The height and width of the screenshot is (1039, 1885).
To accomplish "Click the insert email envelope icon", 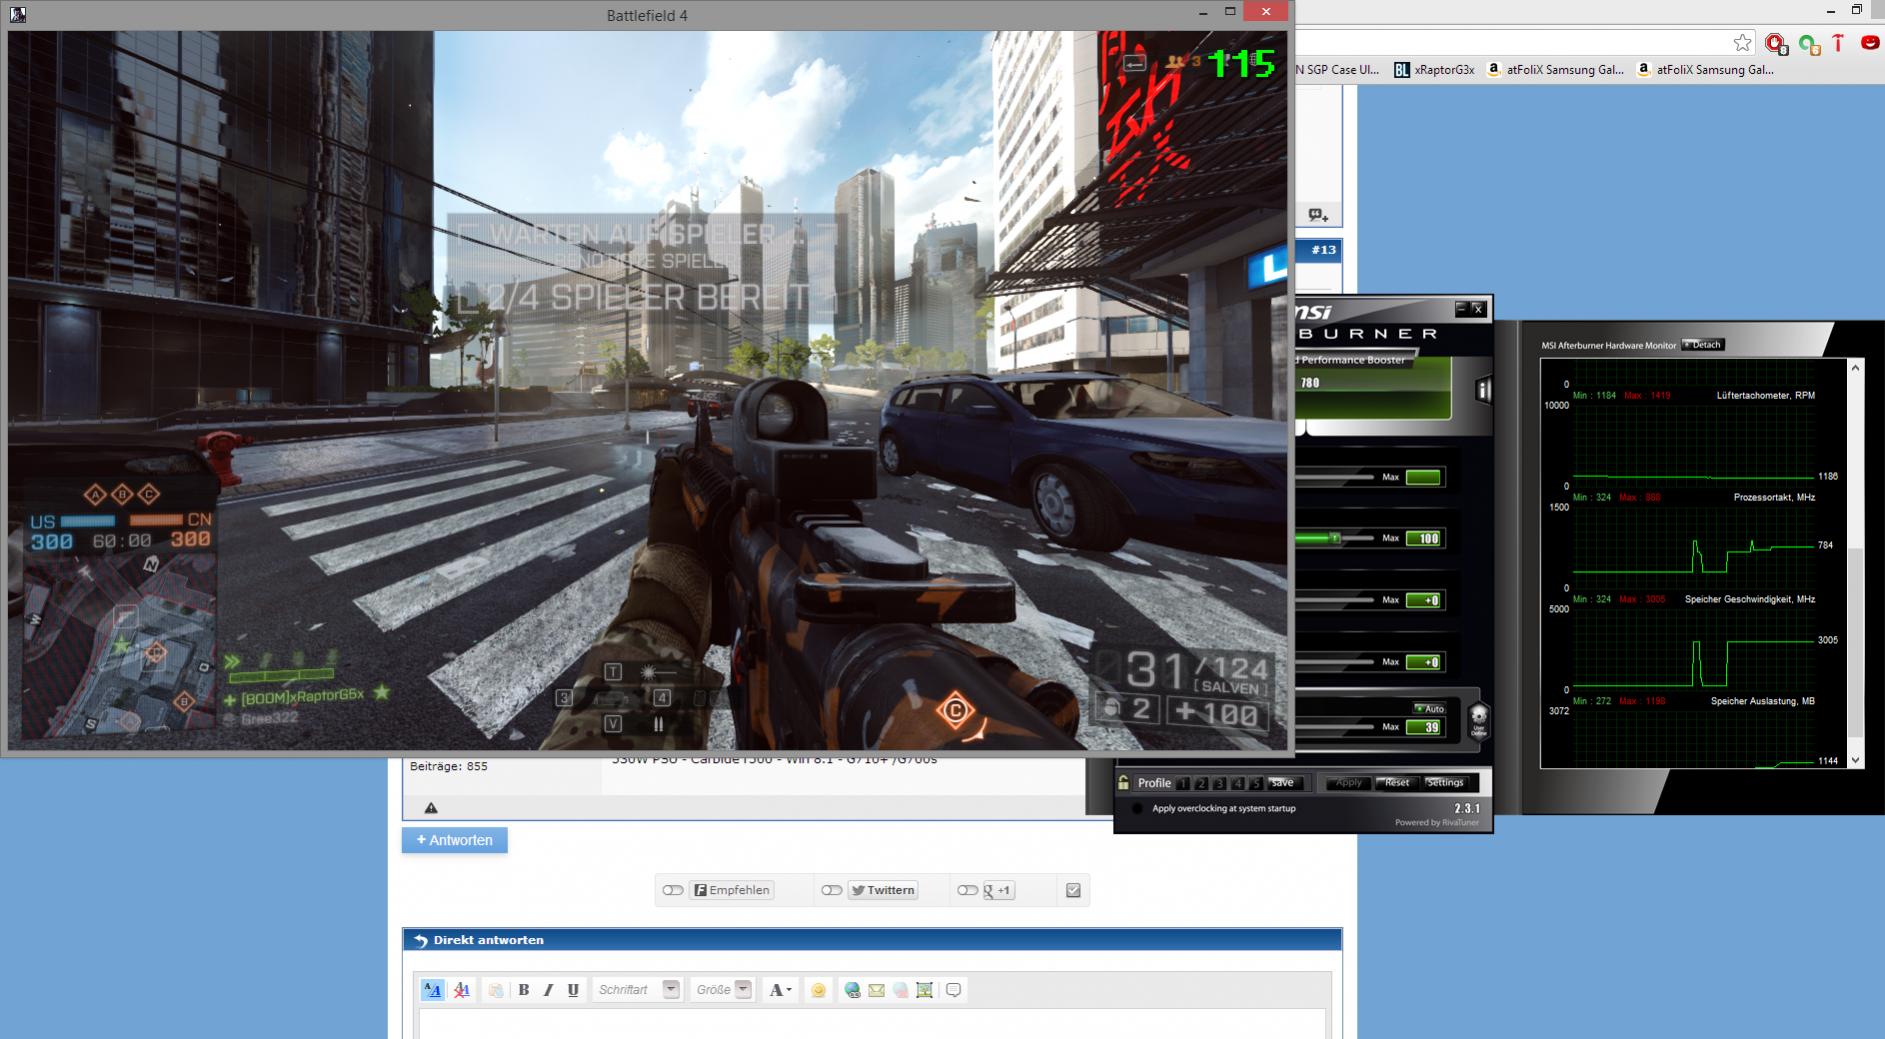I will pyautogui.click(x=876, y=990).
